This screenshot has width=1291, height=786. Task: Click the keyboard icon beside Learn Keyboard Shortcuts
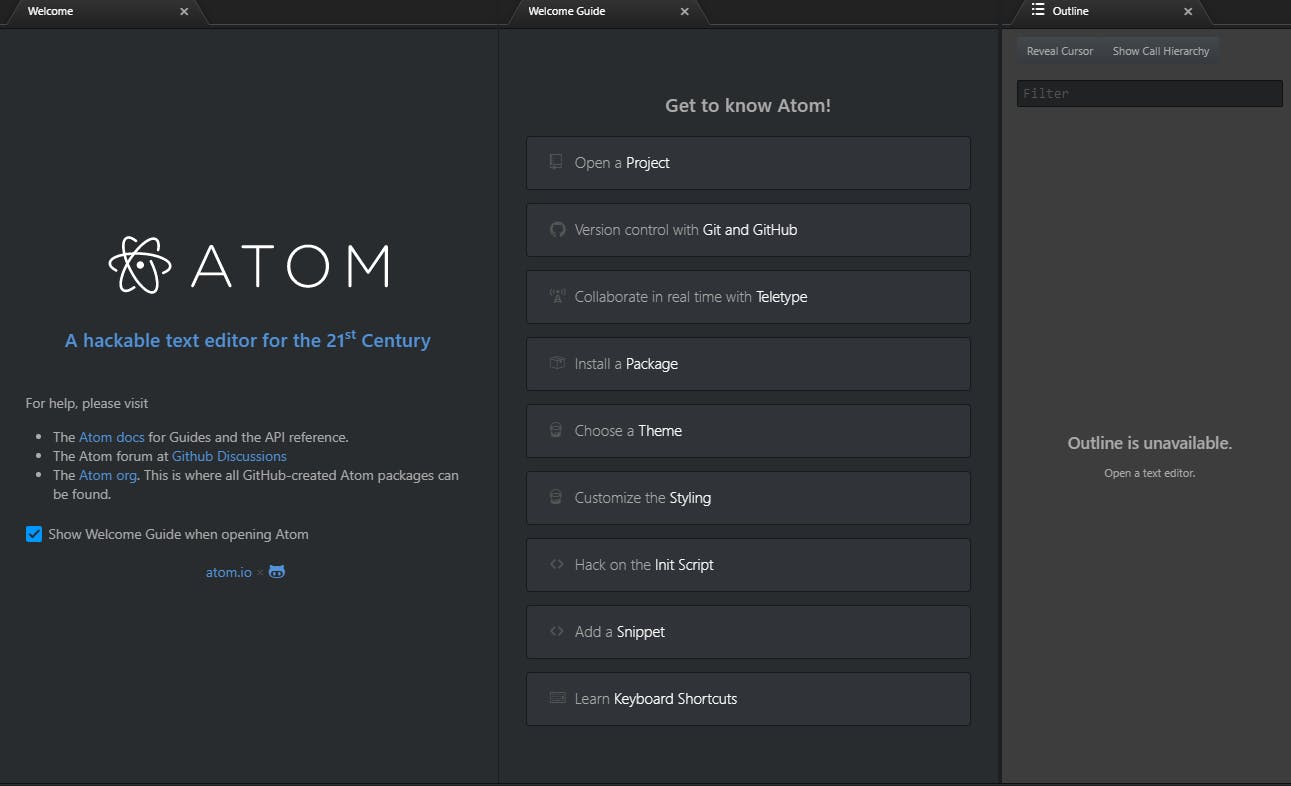[557, 698]
